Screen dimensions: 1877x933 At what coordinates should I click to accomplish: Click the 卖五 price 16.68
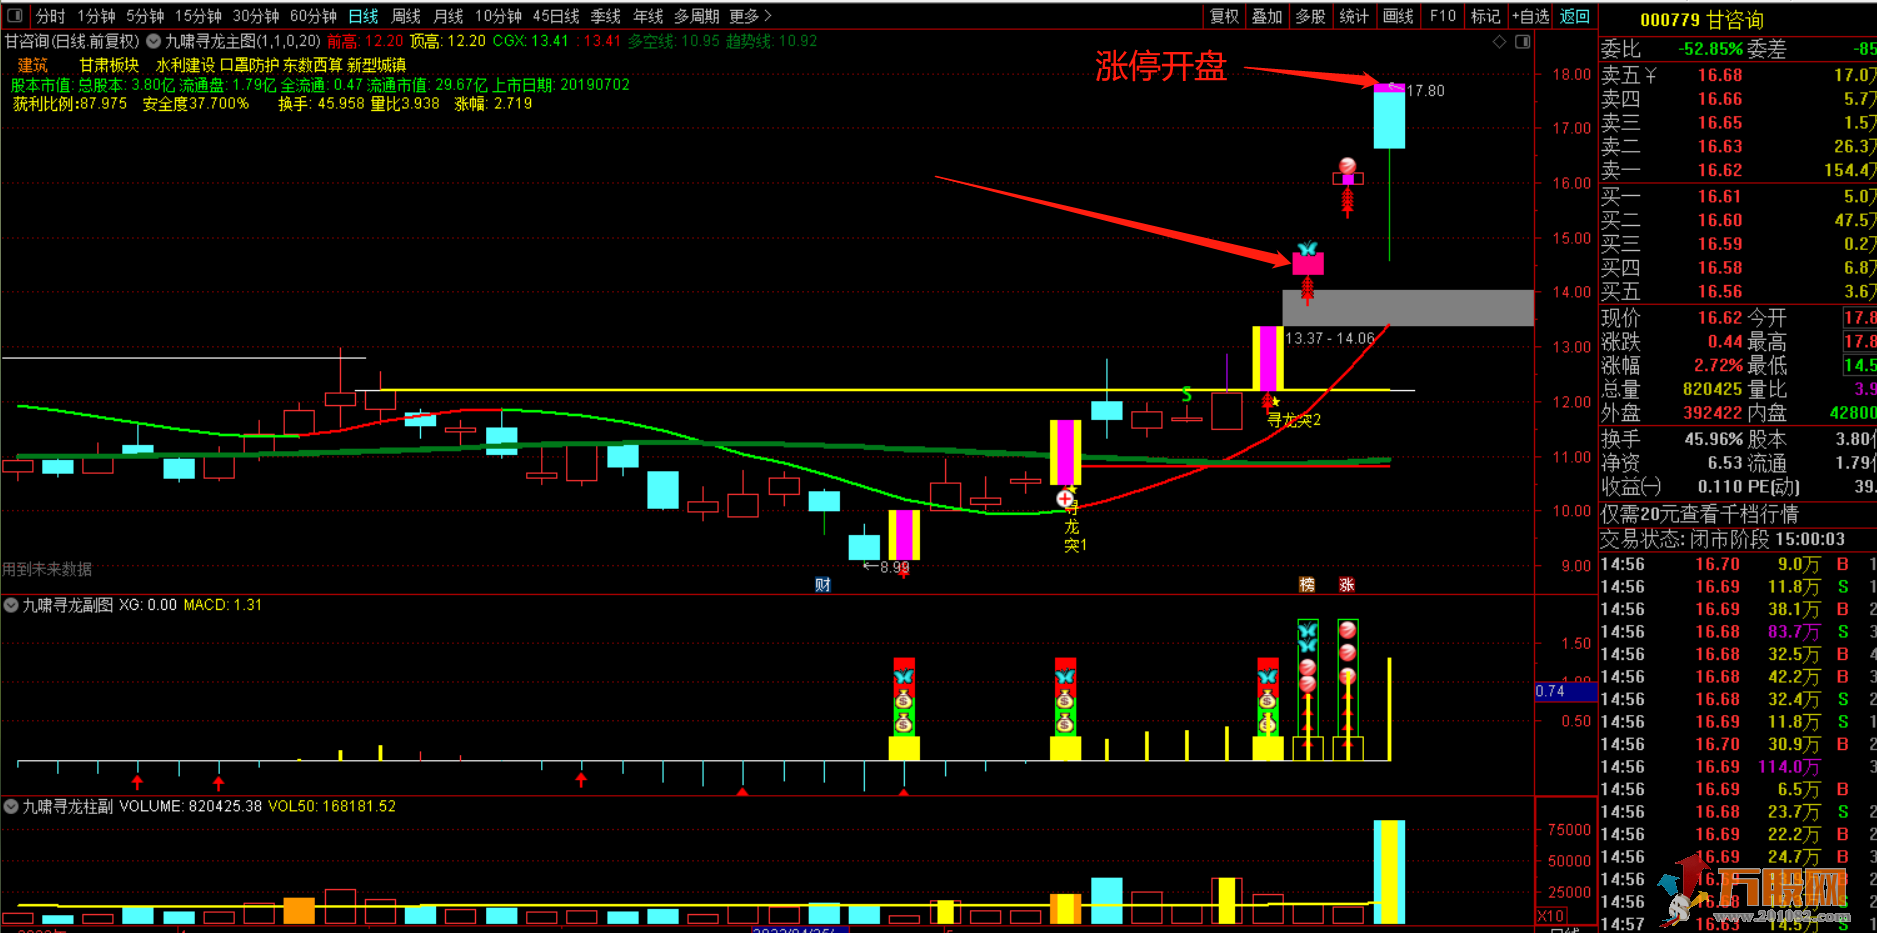[x=1719, y=75]
